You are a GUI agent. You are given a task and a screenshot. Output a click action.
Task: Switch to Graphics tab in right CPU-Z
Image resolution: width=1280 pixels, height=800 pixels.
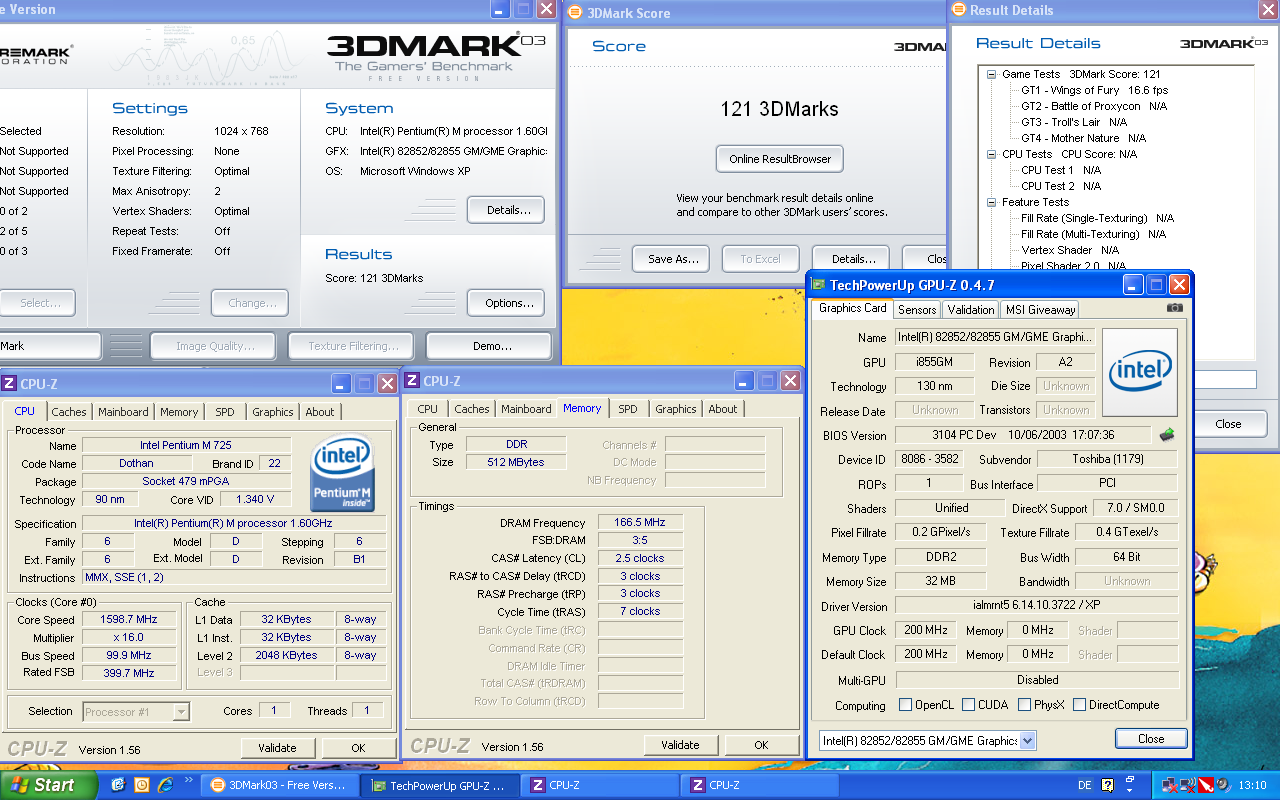pyautogui.click(x=676, y=409)
